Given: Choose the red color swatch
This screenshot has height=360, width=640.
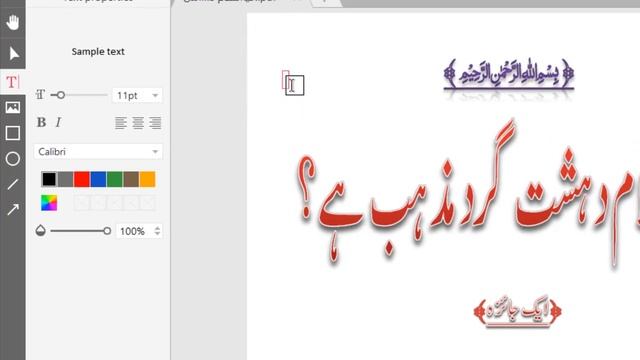Looking at the screenshot, I should pos(82,179).
